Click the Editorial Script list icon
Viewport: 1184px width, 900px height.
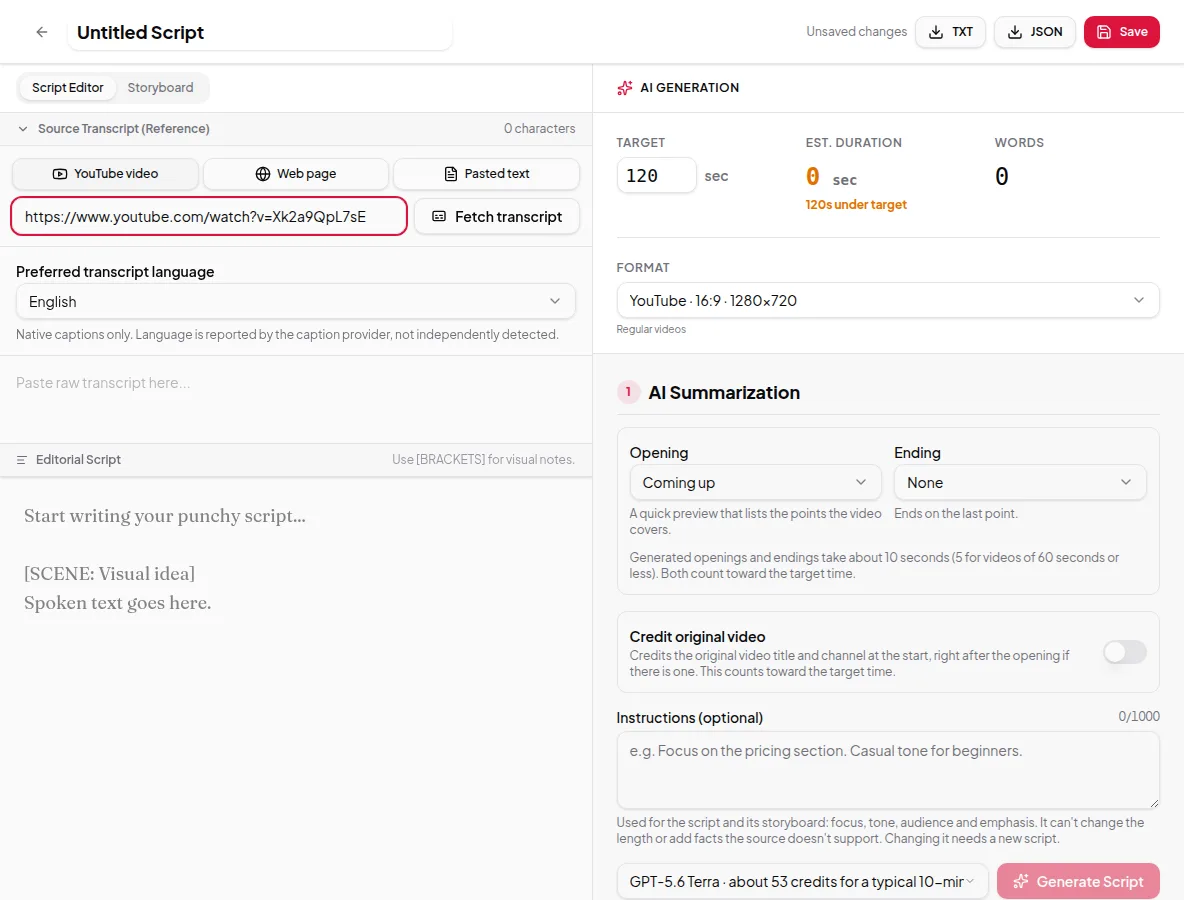click(x=21, y=460)
